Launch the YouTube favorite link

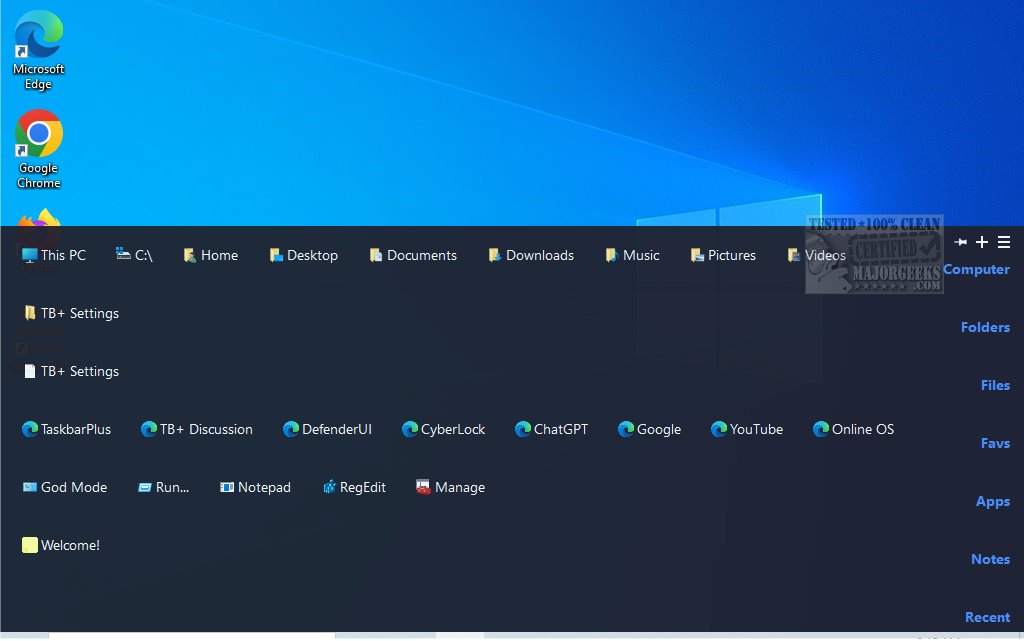tap(746, 430)
